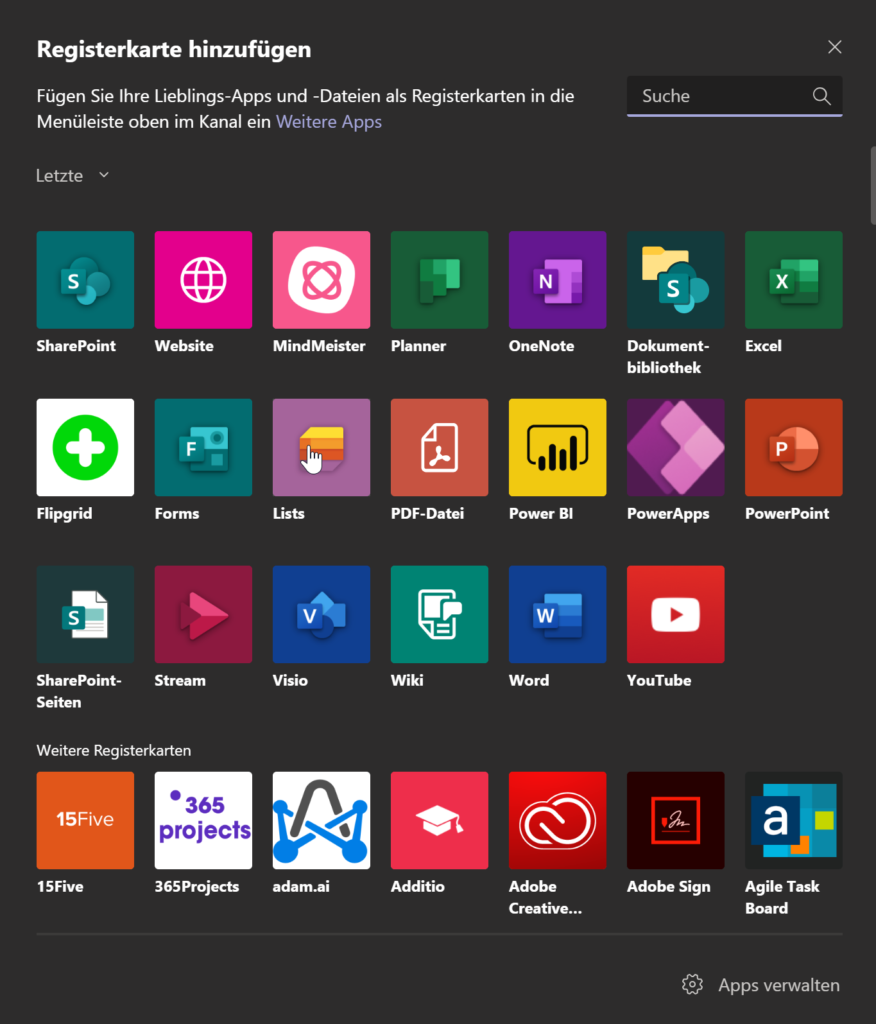Select the Dokumentbibliothek icon

(675, 280)
